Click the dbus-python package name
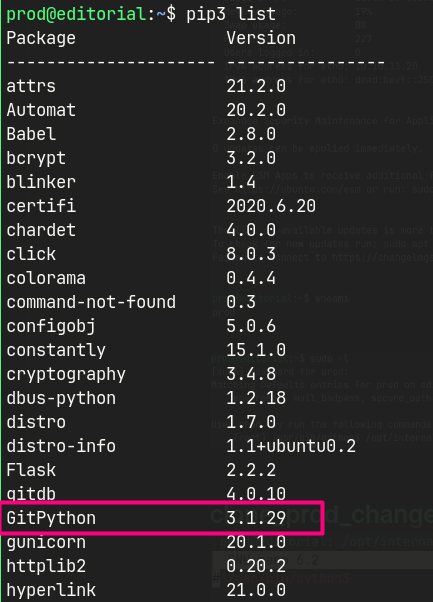Image resolution: width=433 pixels, height=602 pixels. [x=61, y=398]
